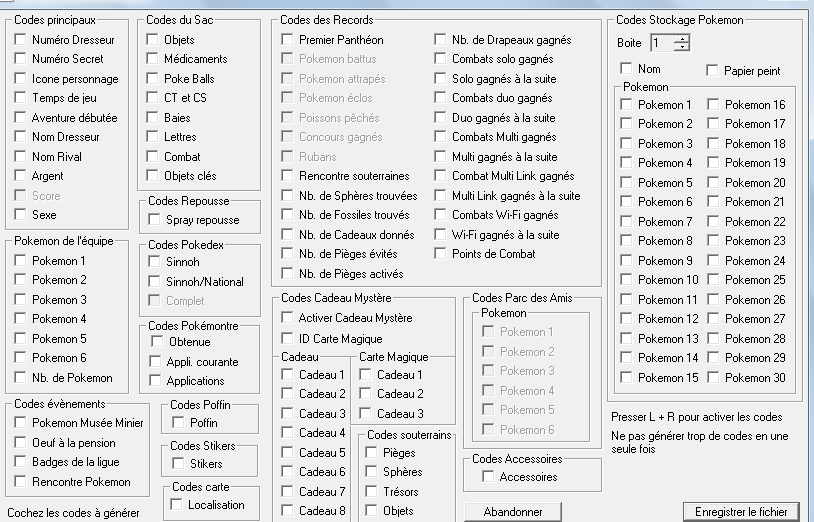Select the Sinnoh/National Pokedex checkbox
Viewport: 814px width, 522px height.
tap(154, 282)
